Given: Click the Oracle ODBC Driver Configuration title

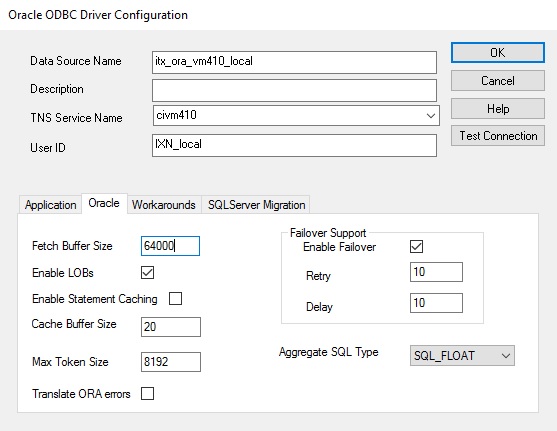Looking at the screenshot, I should [x=98, y=15].
